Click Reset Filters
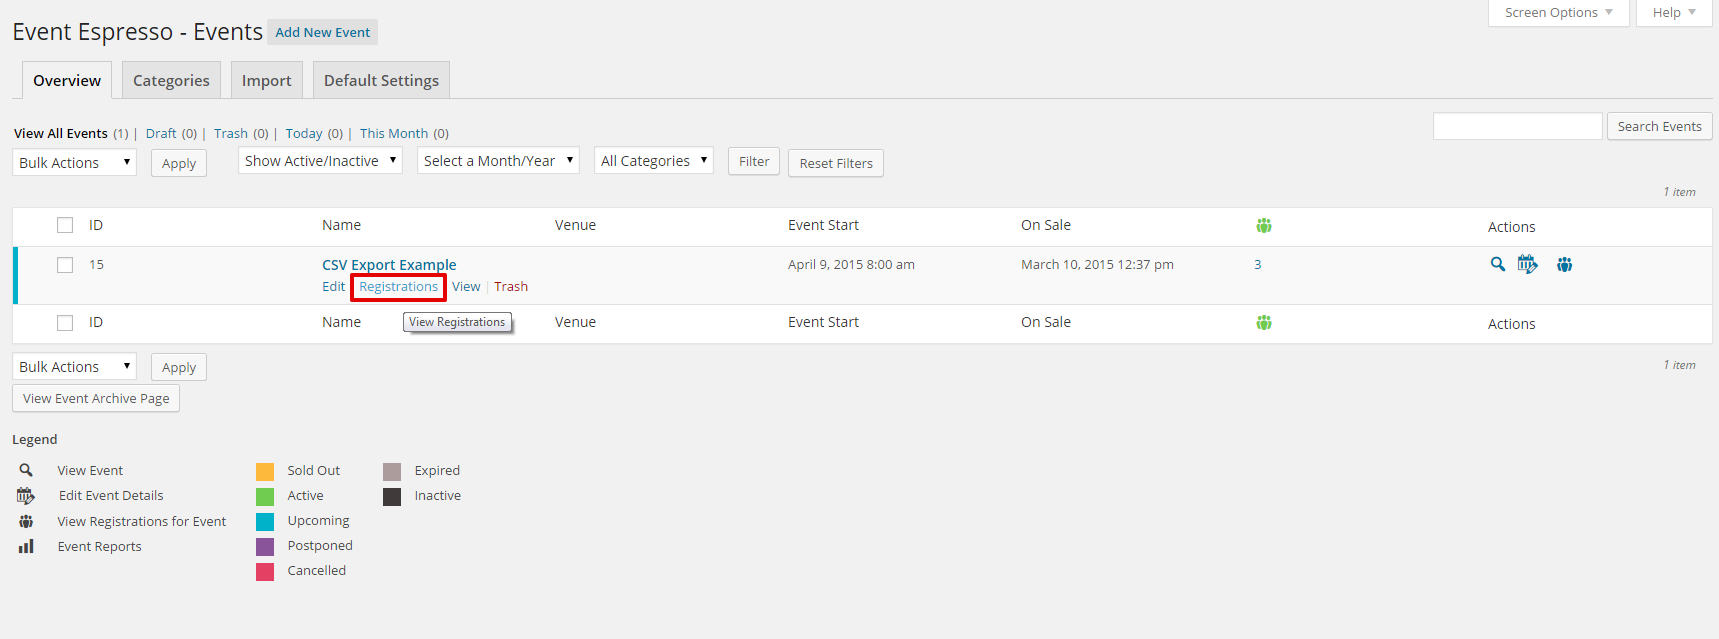 click(836, 163)
